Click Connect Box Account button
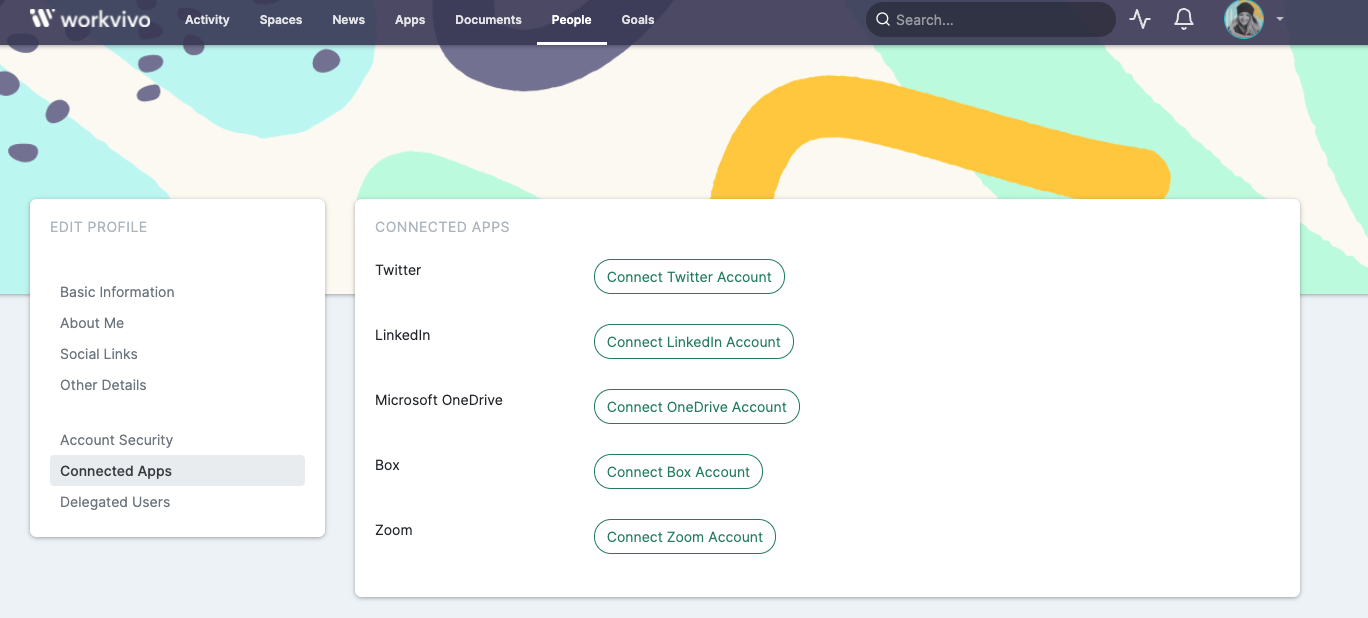 [678, 472]
